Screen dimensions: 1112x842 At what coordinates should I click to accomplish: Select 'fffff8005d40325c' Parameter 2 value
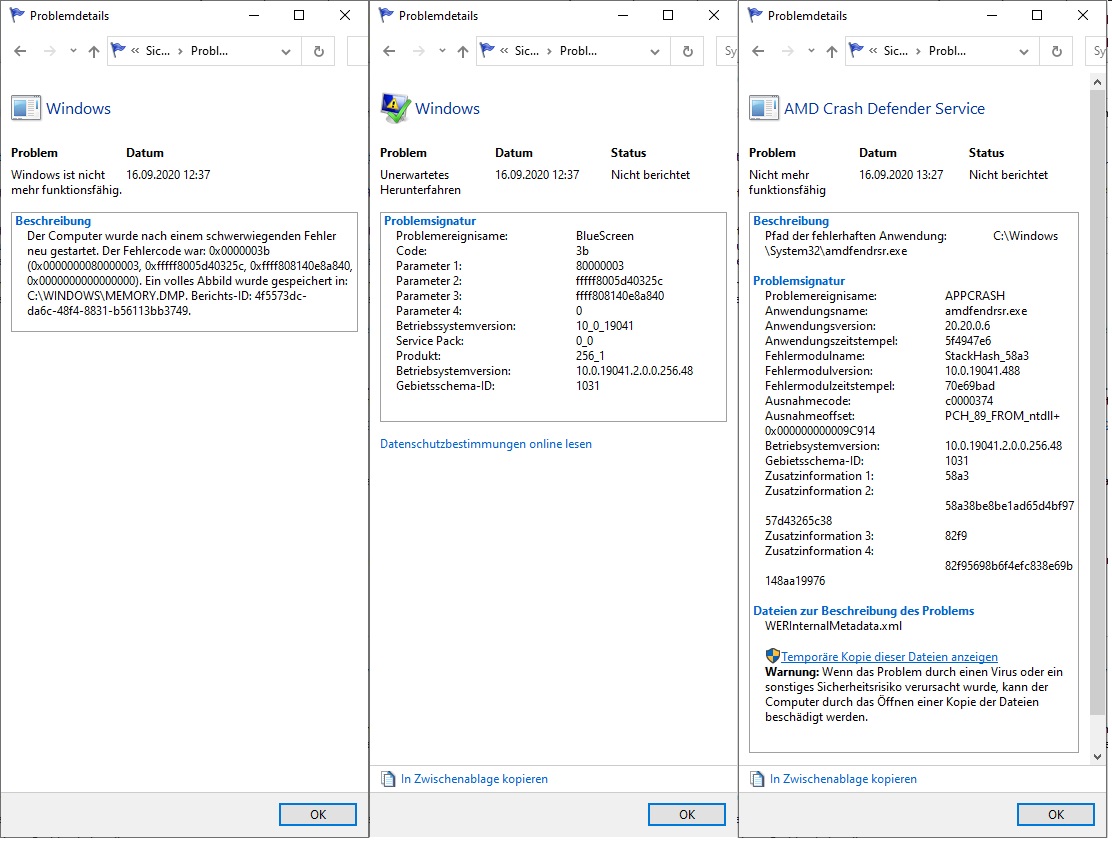pyautogui.click(x=619, y=281)
